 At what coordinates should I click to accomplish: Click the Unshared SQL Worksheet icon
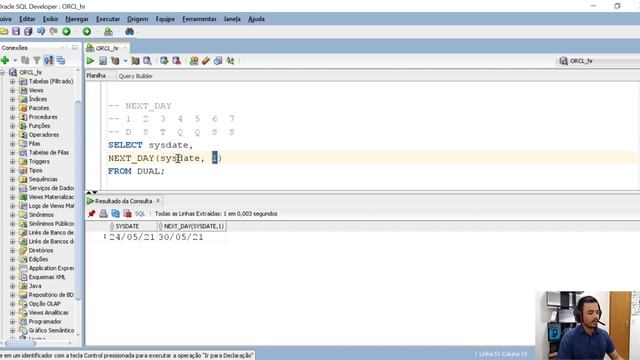pos(194,61)
